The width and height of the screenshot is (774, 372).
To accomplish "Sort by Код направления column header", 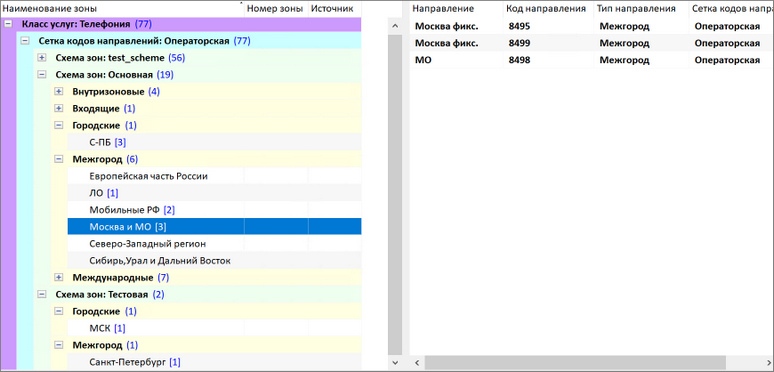I will point(548,8).
